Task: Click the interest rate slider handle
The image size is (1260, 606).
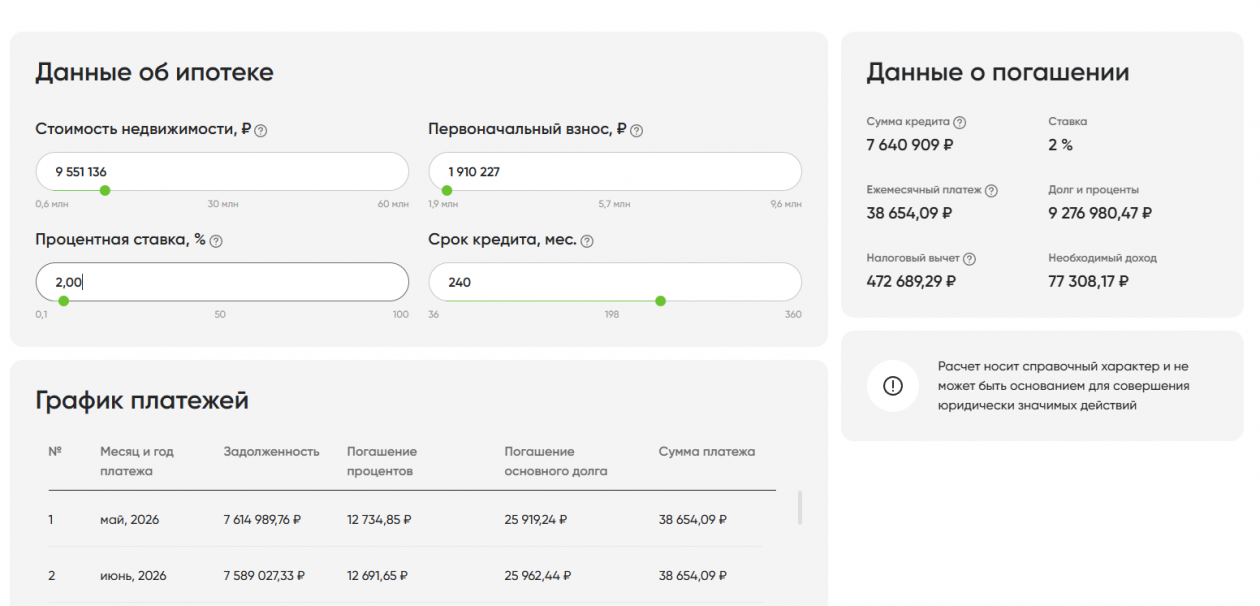Action: pyautogui.click(x=64, y=301)
